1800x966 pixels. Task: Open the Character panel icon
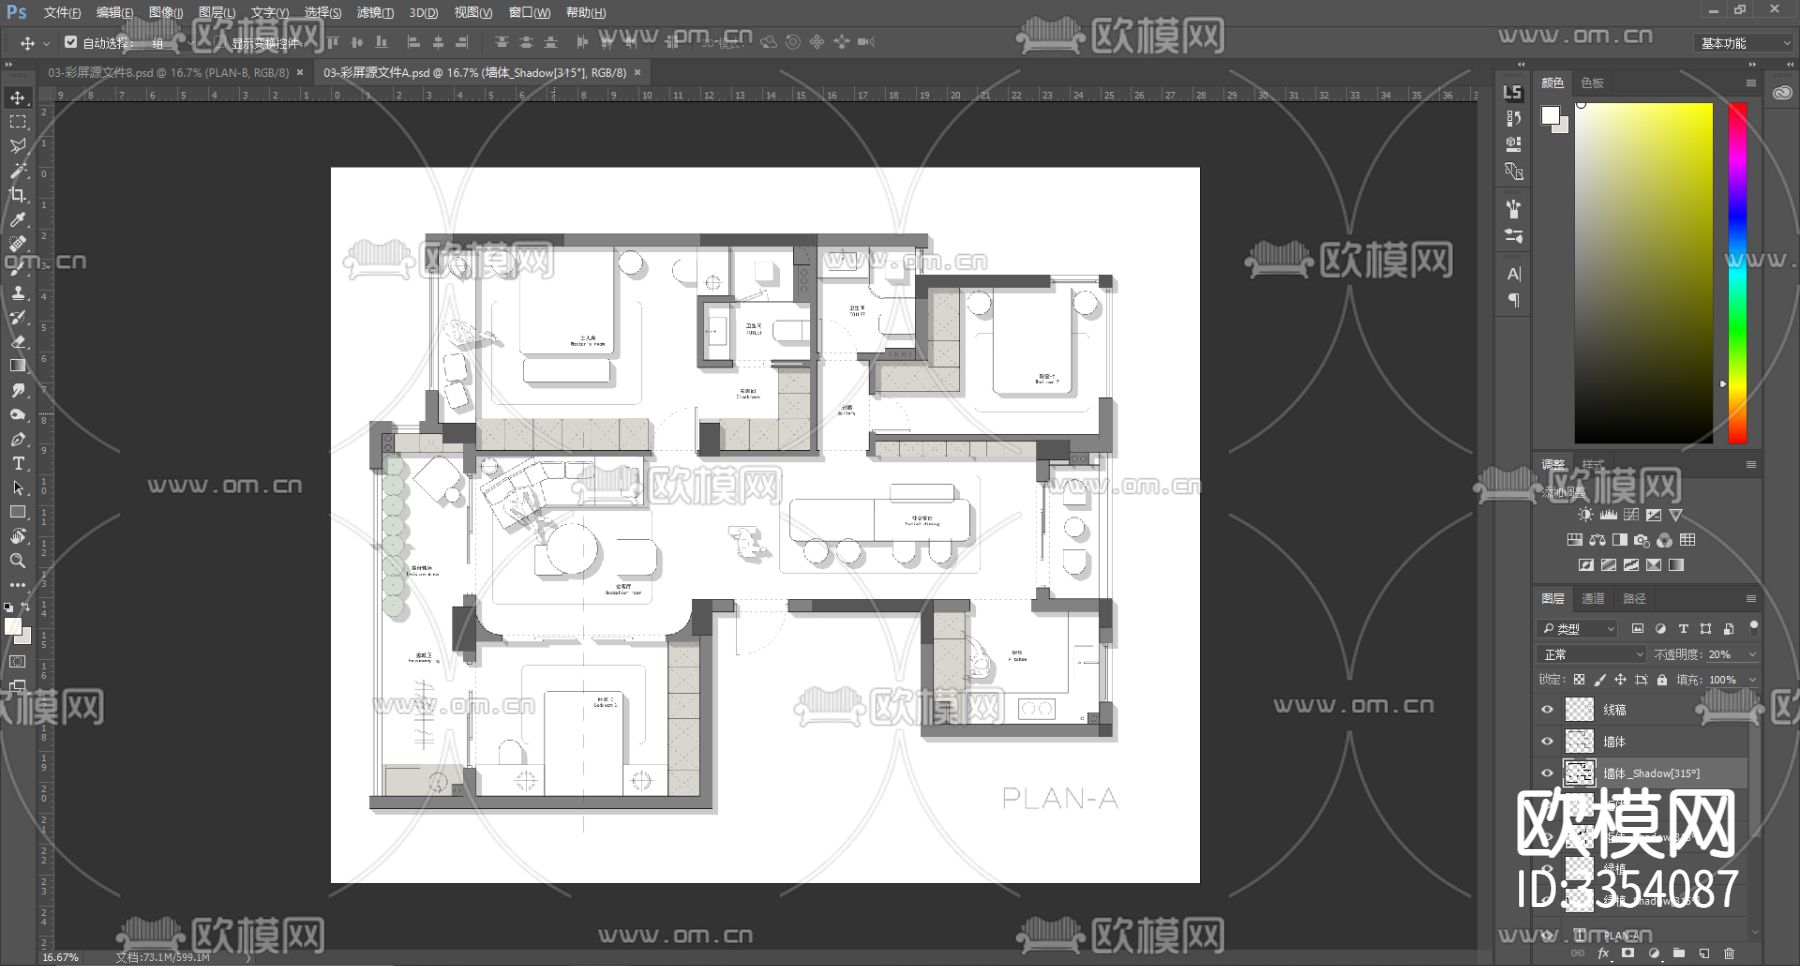click(1514, 273)
